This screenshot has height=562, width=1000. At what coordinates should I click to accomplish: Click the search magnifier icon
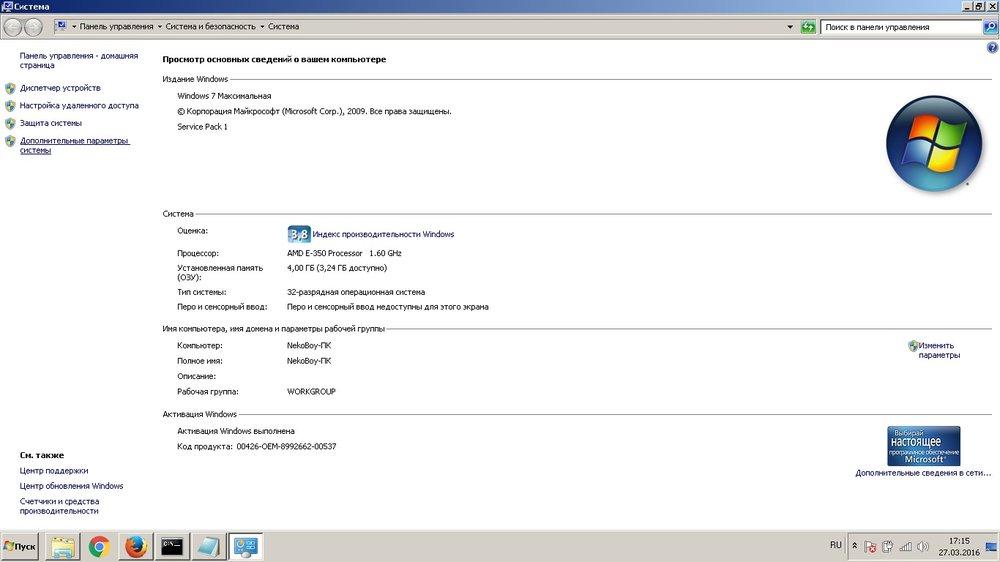point(990,27)
